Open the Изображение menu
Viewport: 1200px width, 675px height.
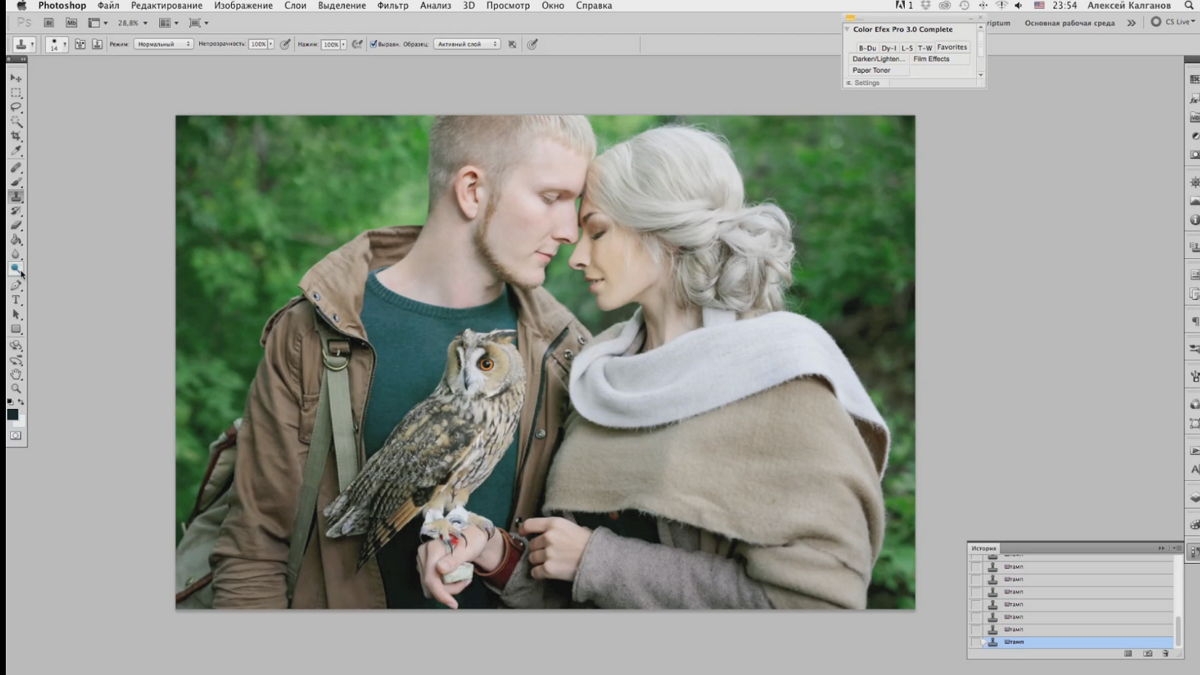pyautogui.click(x=243, y=6)
